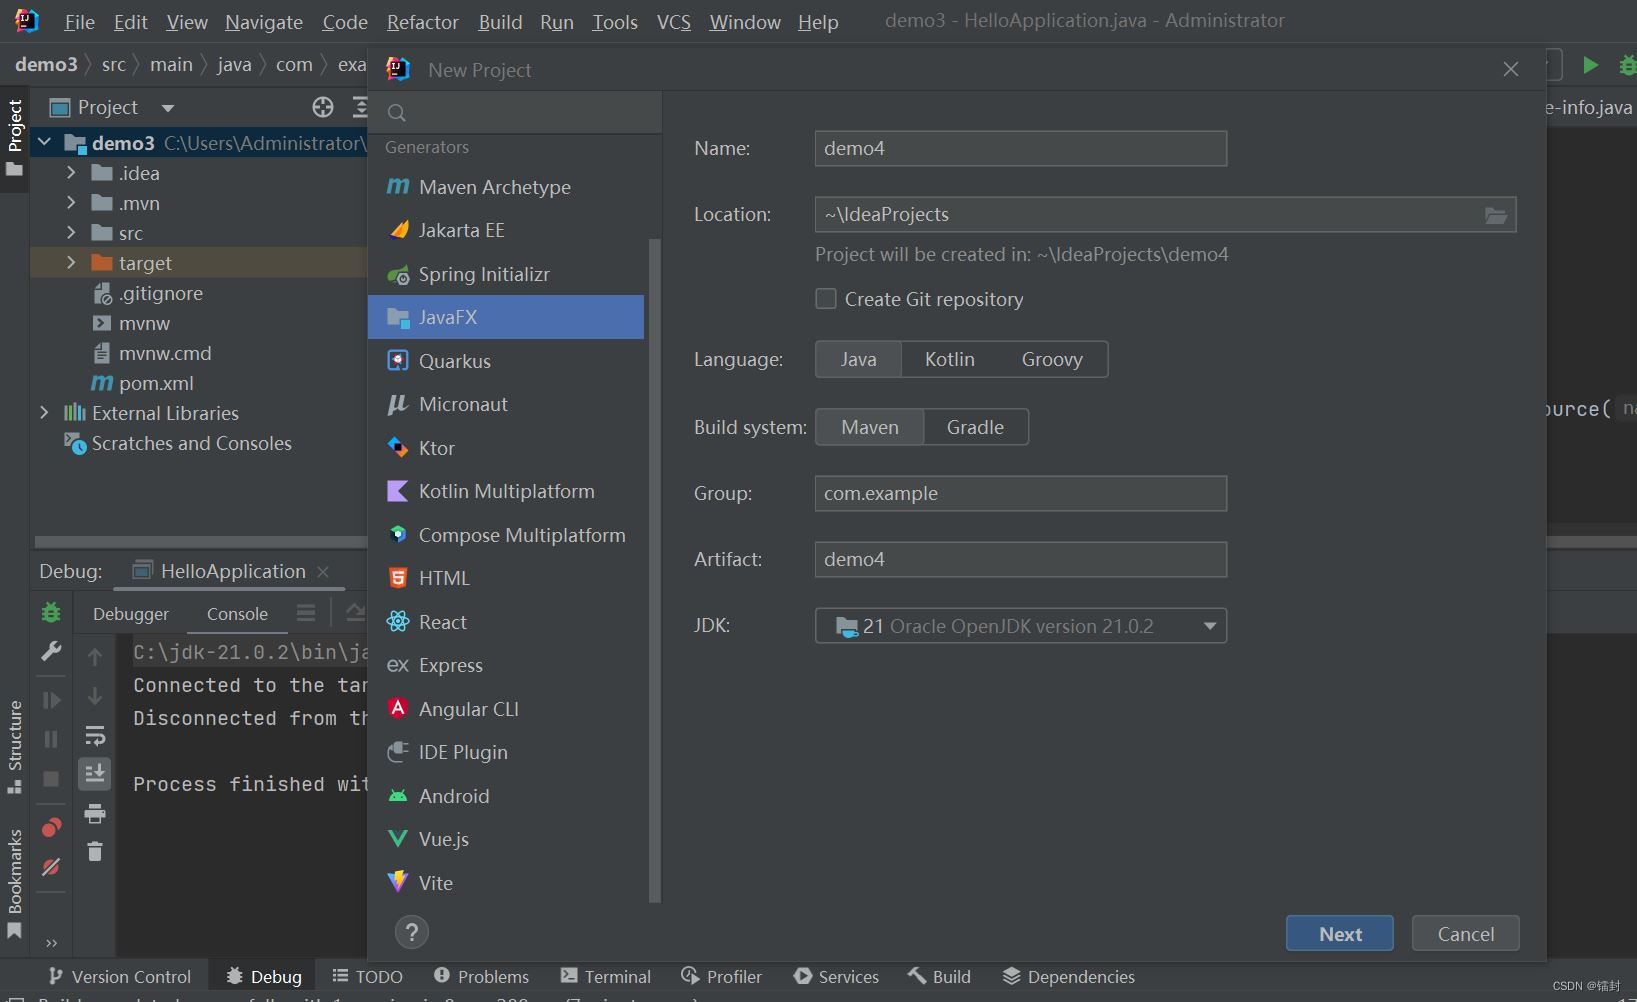The image size is (1637, 1002).
Task: Open the File menu
Action: tap(79, 22)
